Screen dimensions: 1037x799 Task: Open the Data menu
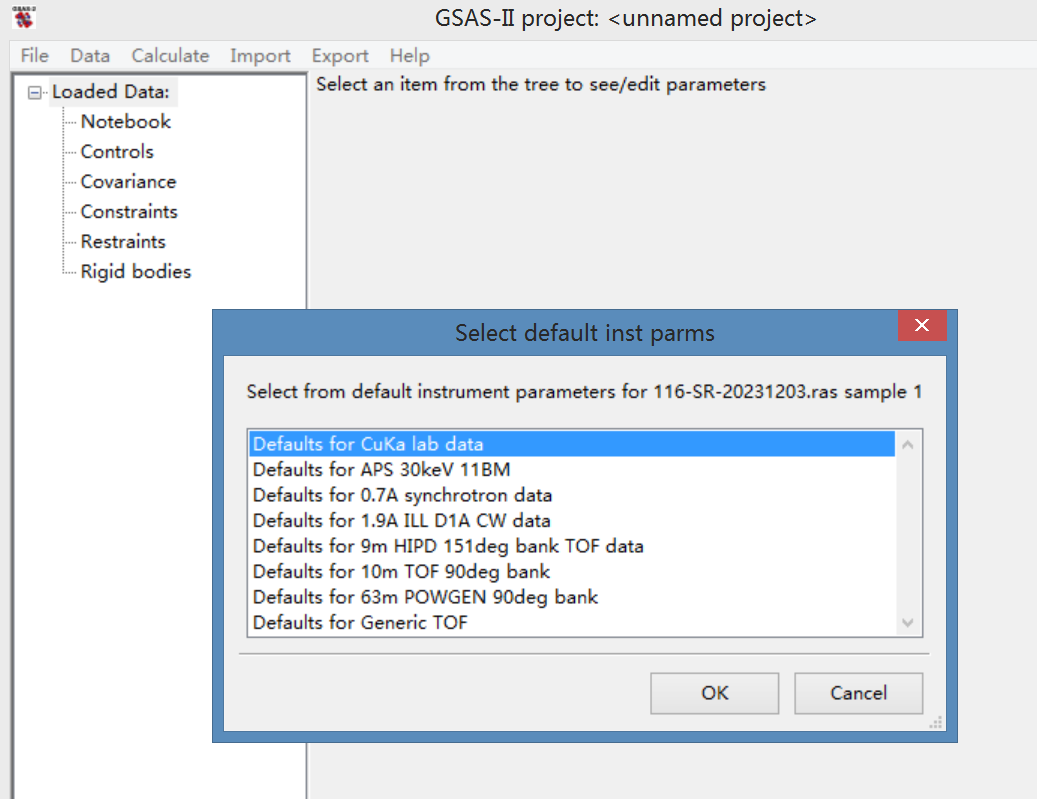click(x=90, y=56)
